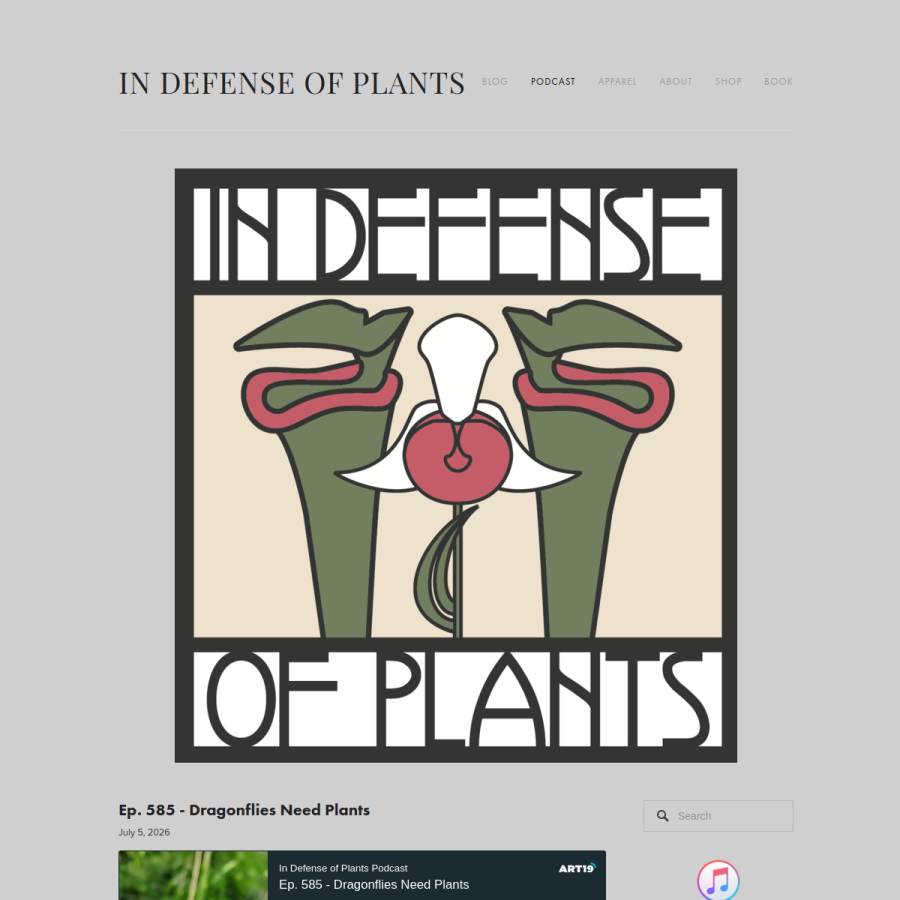The height and width of the screenshot is (900, 900).
Task: Select the Podcast navigation item
Action: click(x=553, y=82)
